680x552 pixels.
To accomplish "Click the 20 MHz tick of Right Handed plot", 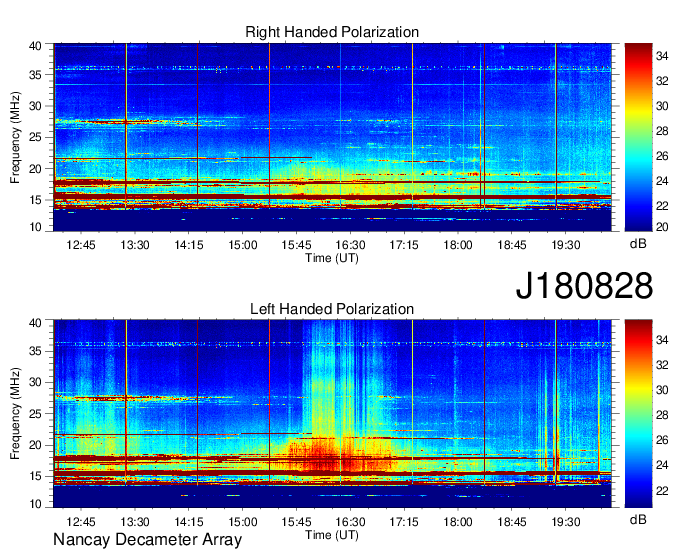I will [x=35, y=169].
